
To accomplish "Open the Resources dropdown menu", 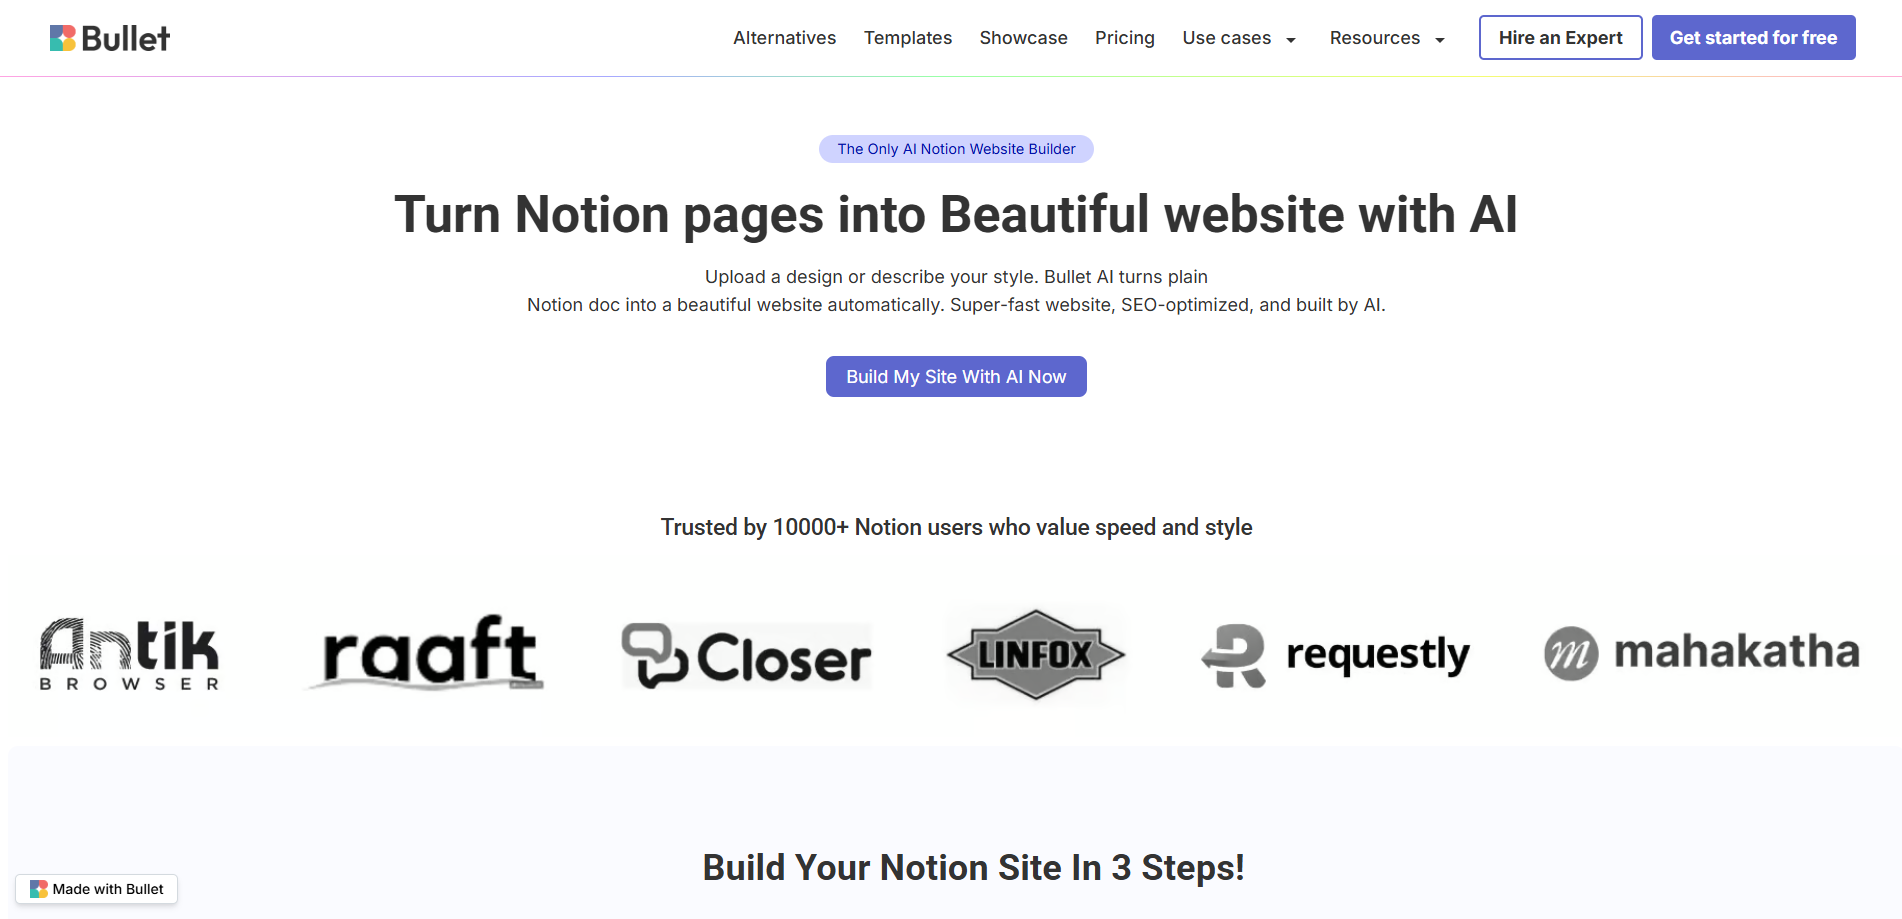I will tap(1375, 38).
